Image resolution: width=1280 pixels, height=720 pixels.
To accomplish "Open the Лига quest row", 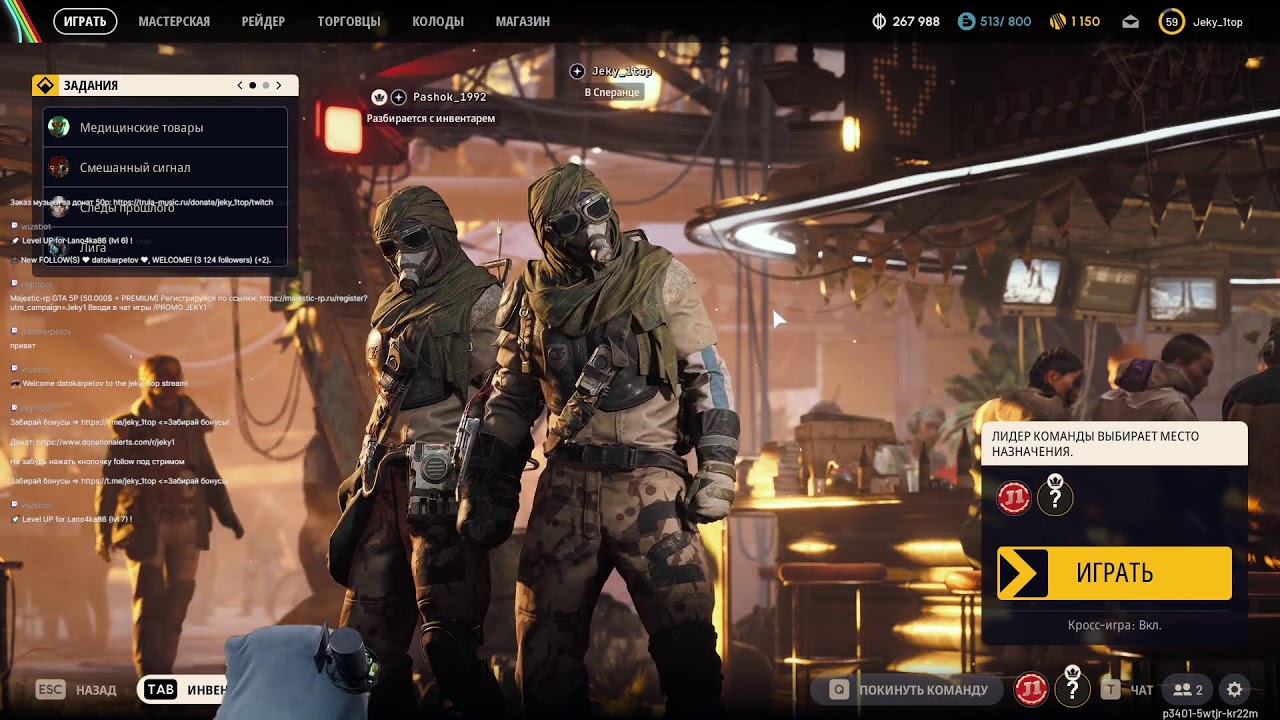I will (165, 247).
